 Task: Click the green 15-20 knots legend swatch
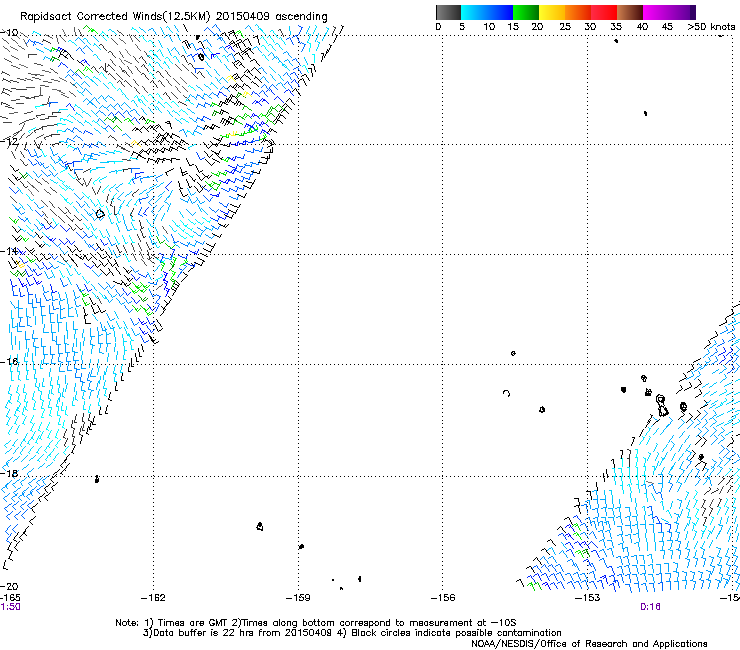pos(526,12)
